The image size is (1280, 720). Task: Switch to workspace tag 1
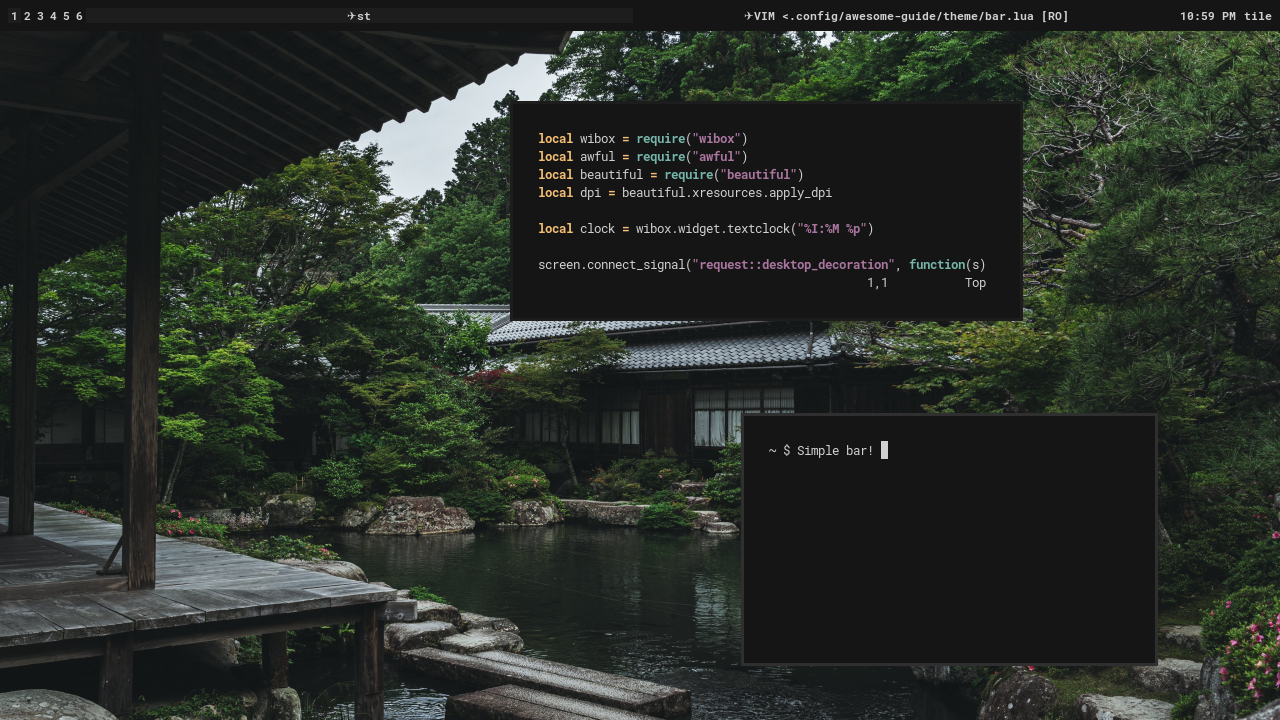point(14,16)
